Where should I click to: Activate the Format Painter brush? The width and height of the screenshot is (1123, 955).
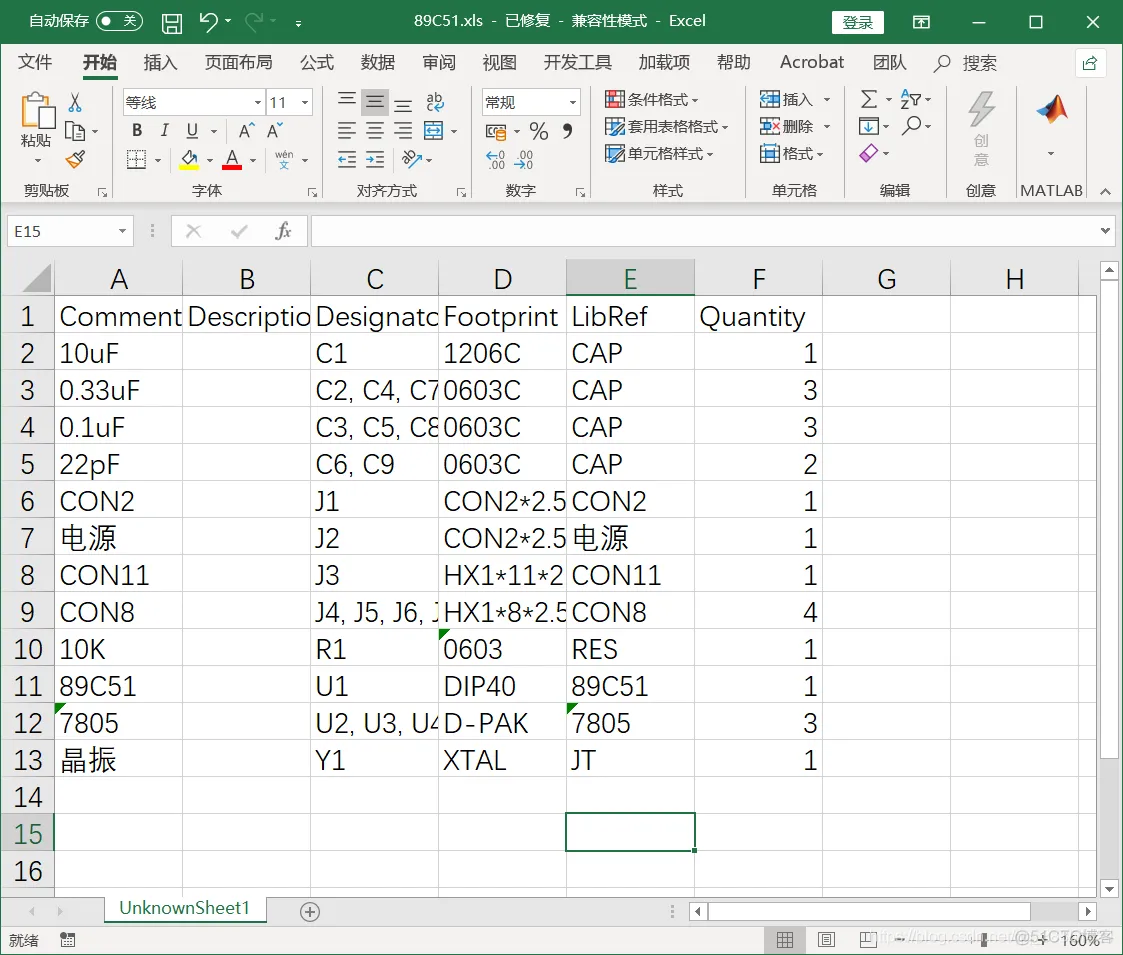75,159
